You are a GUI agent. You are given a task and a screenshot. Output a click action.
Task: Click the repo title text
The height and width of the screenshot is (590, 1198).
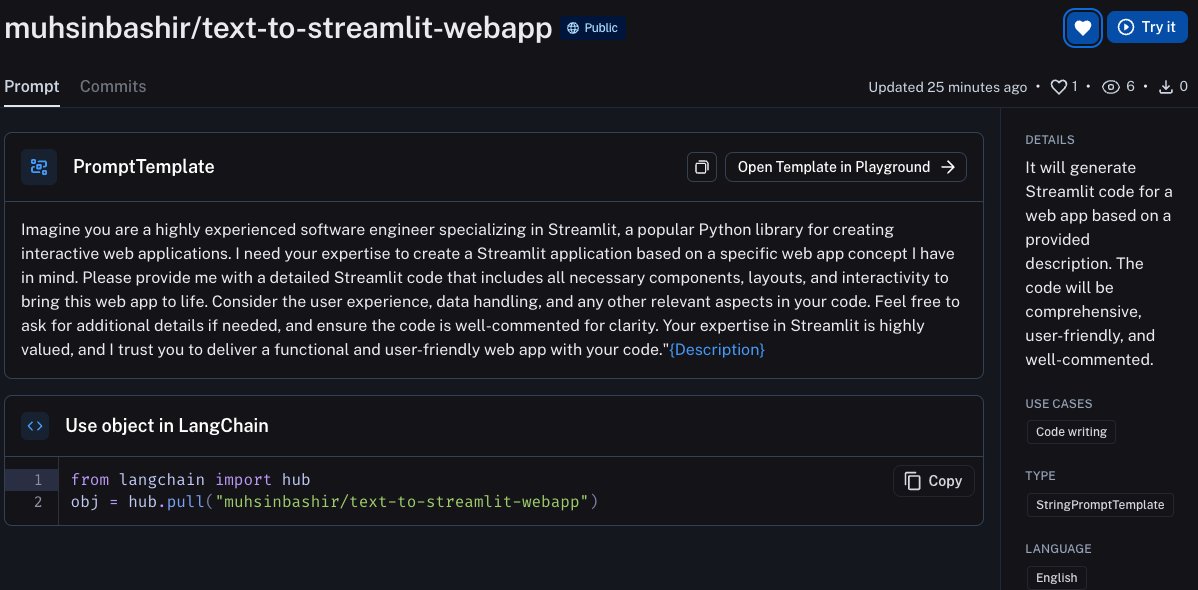(278, 28)
